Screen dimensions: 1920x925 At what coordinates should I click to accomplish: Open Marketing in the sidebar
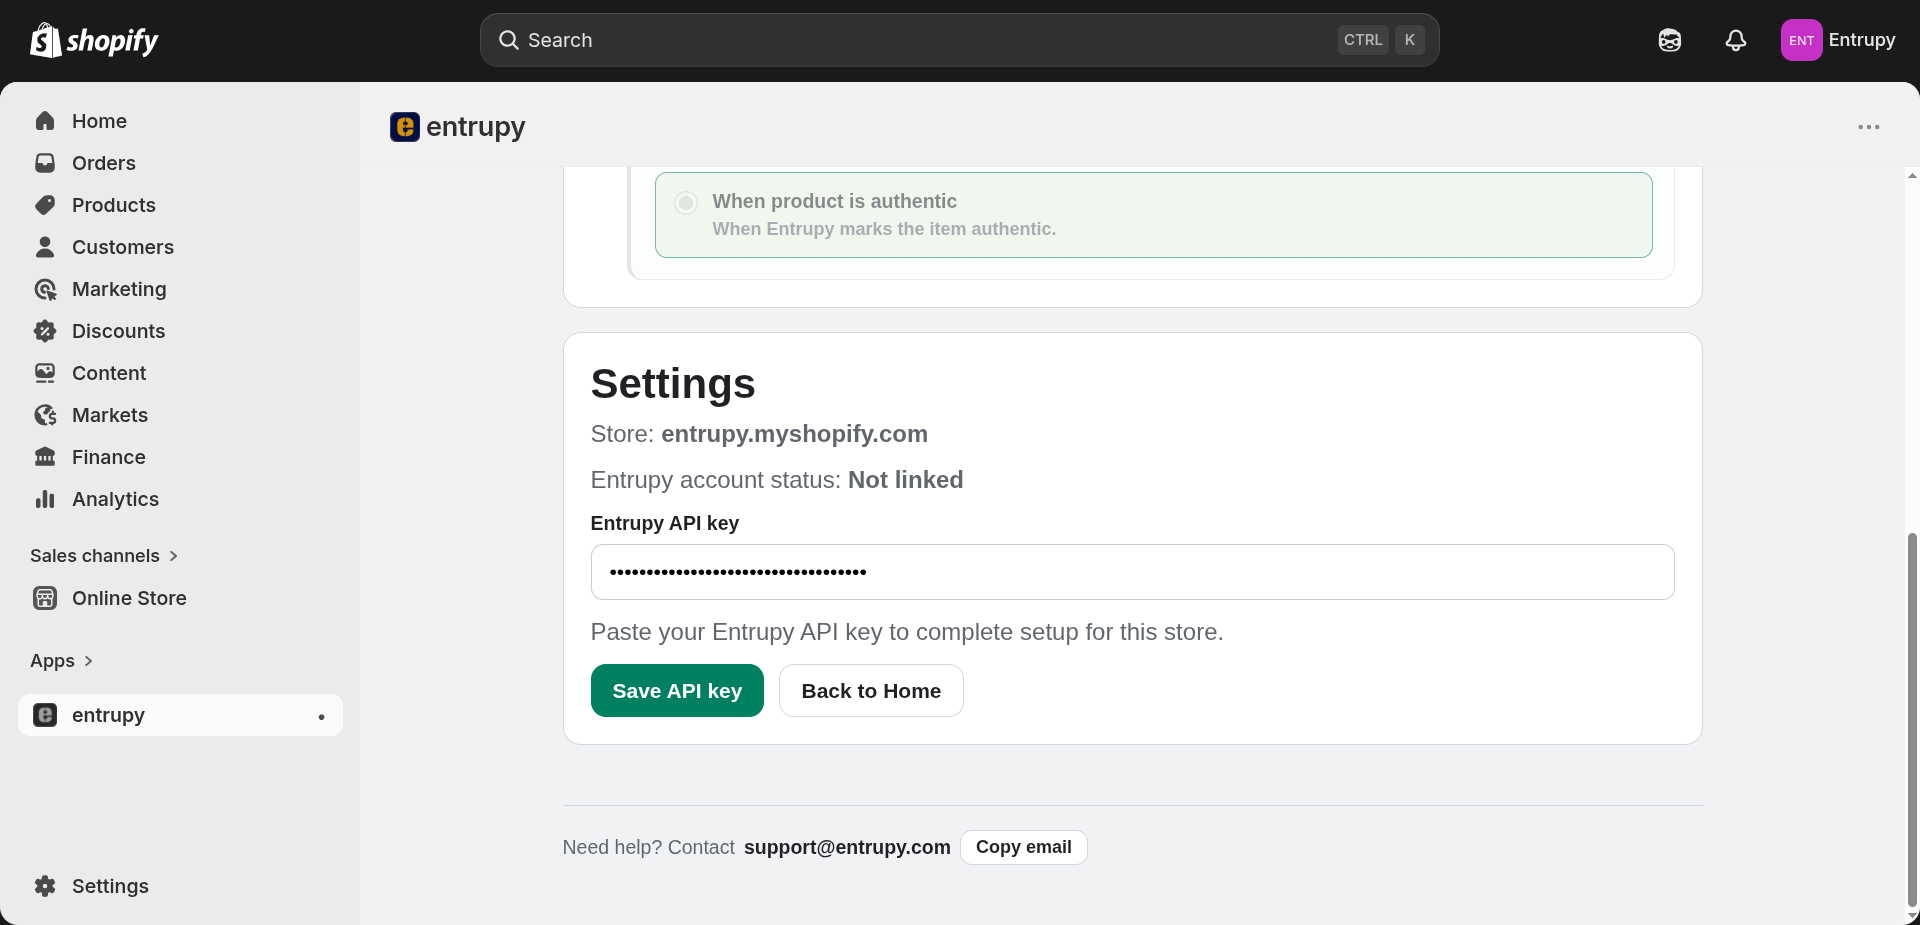click(180, 289)
